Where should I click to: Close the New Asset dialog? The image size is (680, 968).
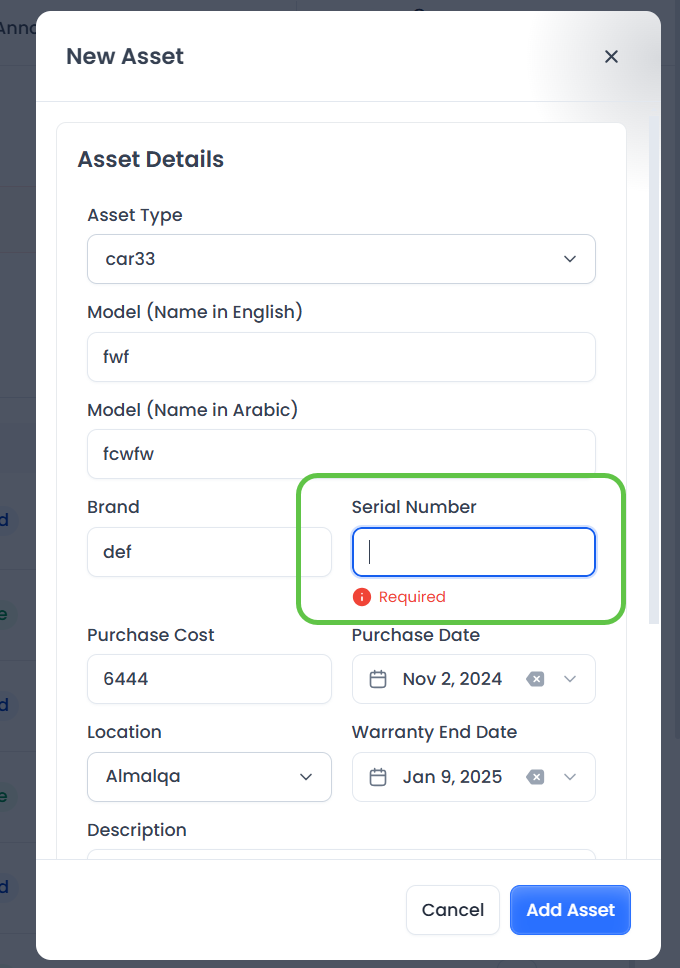pyautogui.click(x=611, y=57)
